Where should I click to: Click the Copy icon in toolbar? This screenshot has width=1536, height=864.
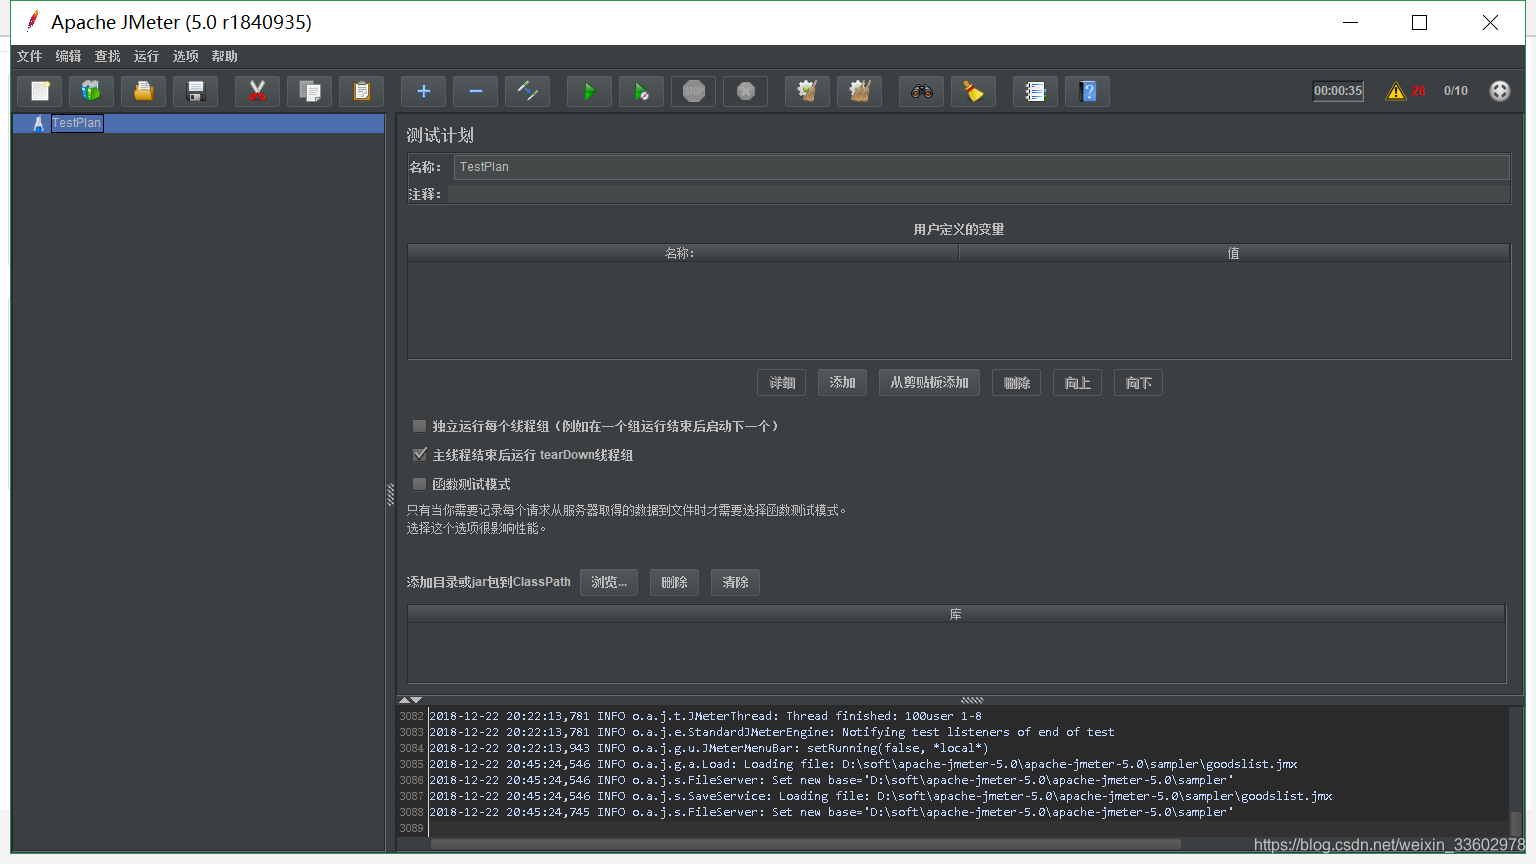click(x=310, y=91)
